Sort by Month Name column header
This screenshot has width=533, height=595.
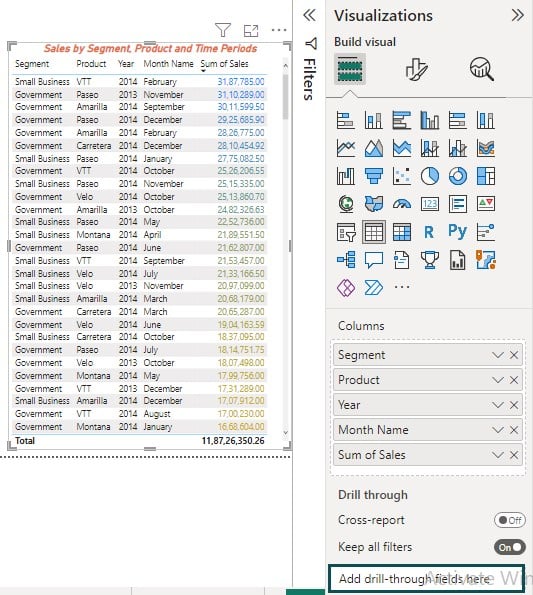[x=168, y=64]
